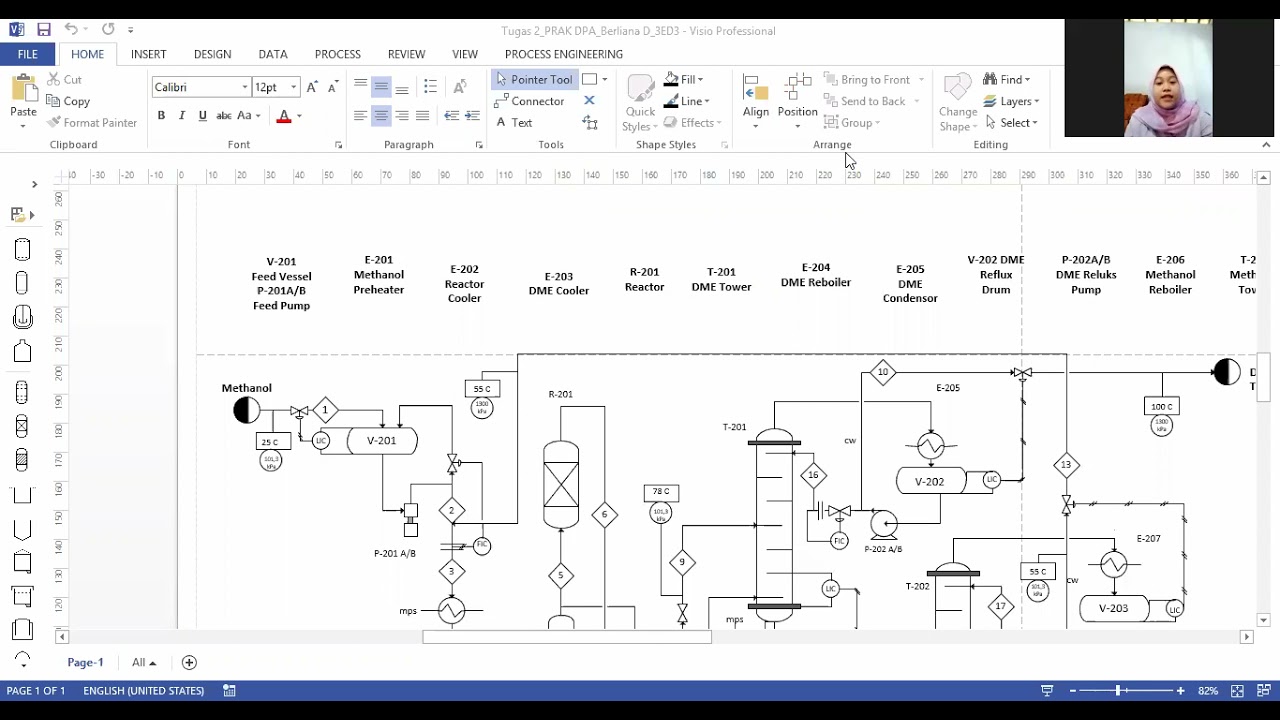The image size is (1280, 720).
Task: Select the Text tool
Action: 514,123
